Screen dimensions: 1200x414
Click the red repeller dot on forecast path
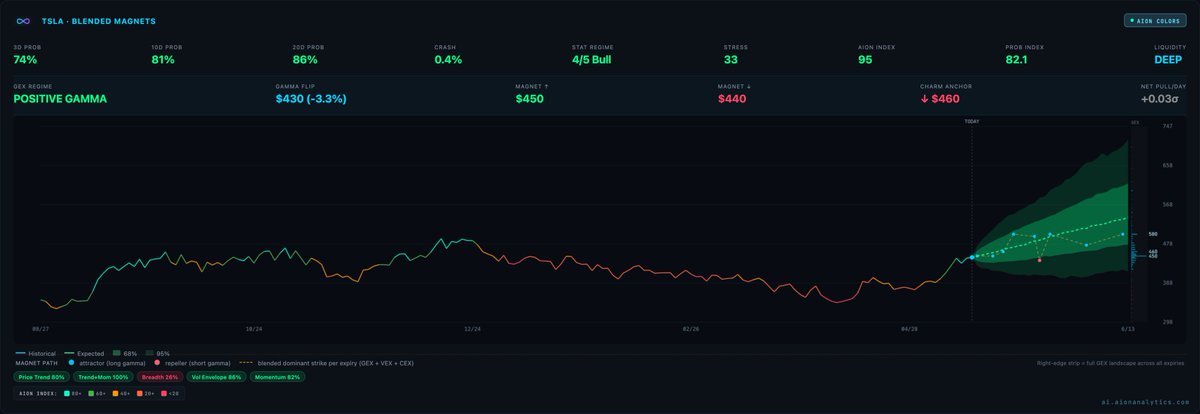(1040, 260)
